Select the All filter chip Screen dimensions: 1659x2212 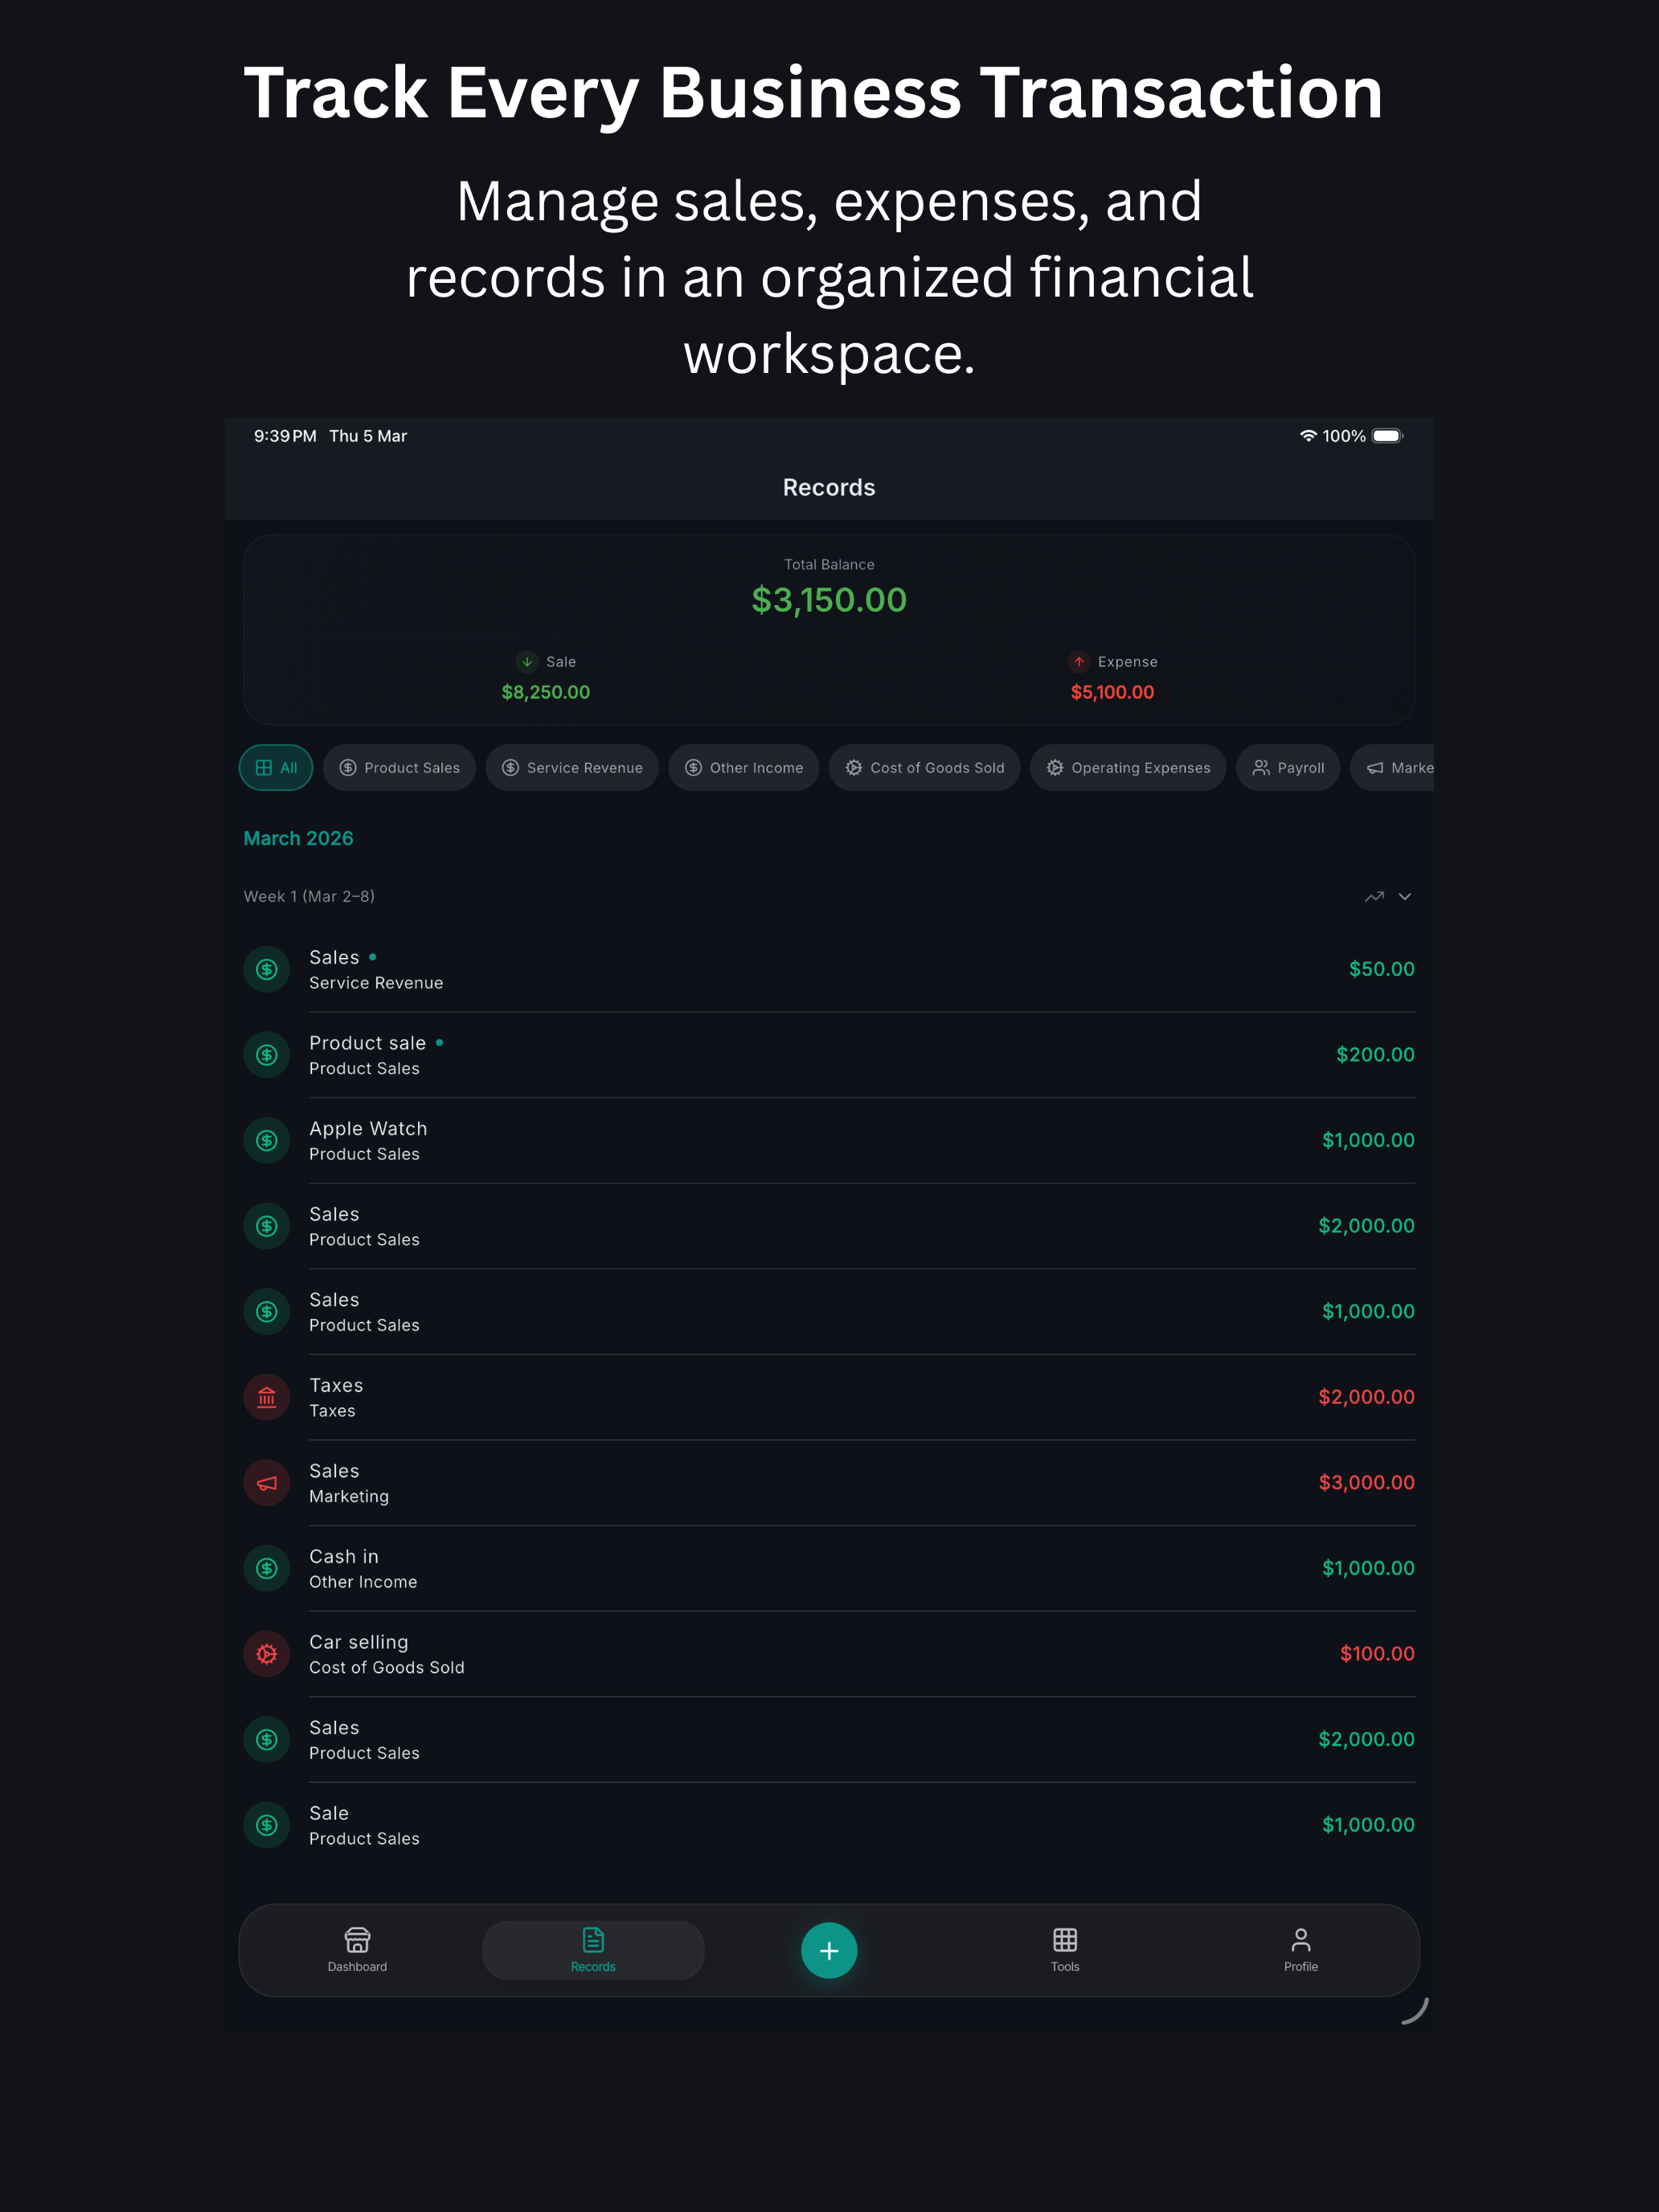click(276, 768)
